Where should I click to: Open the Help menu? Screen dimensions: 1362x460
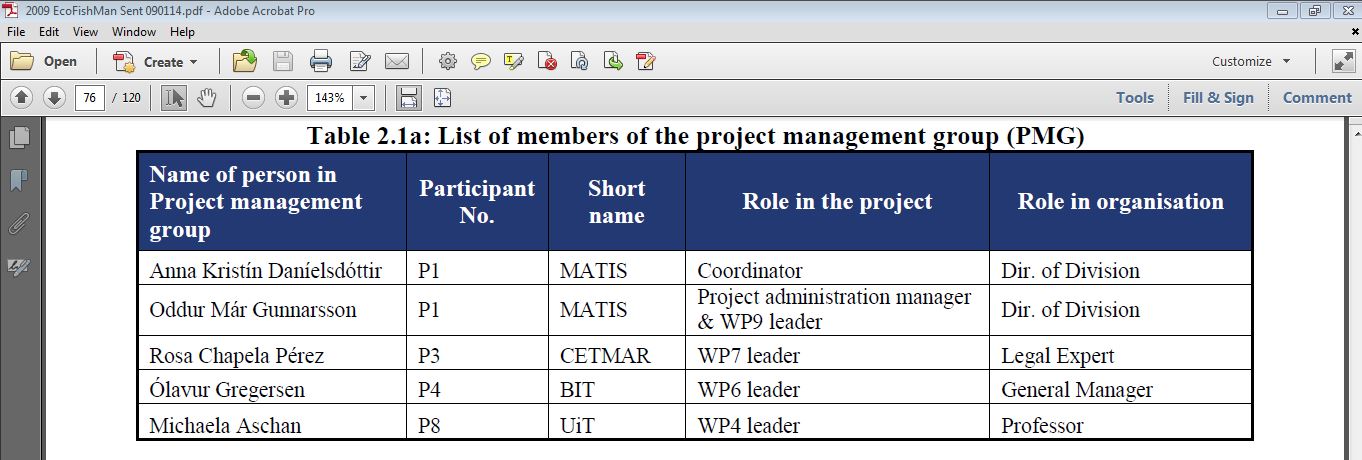point(182,32)
